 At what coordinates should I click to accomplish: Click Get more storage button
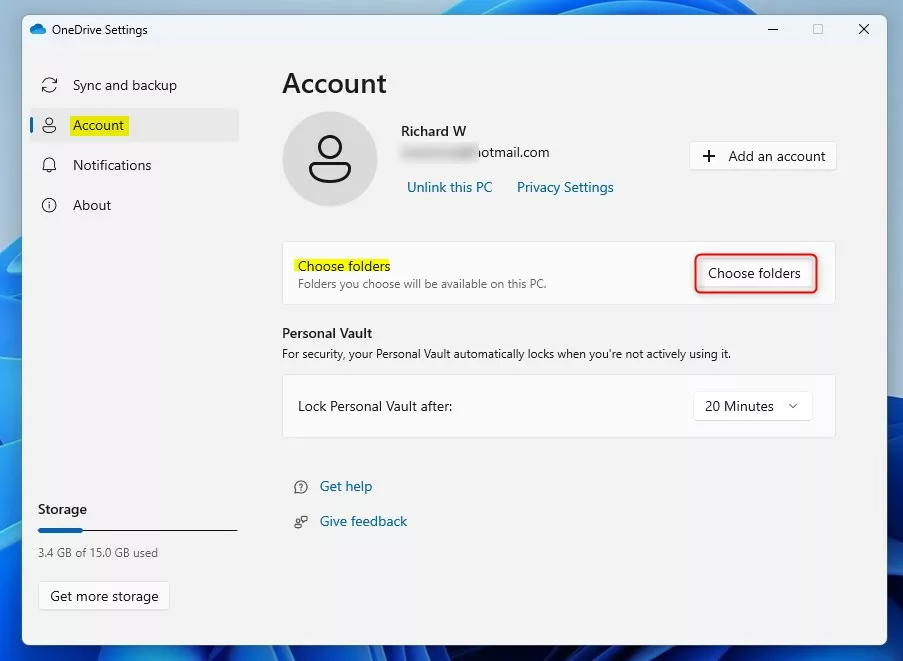pos(104,596)
